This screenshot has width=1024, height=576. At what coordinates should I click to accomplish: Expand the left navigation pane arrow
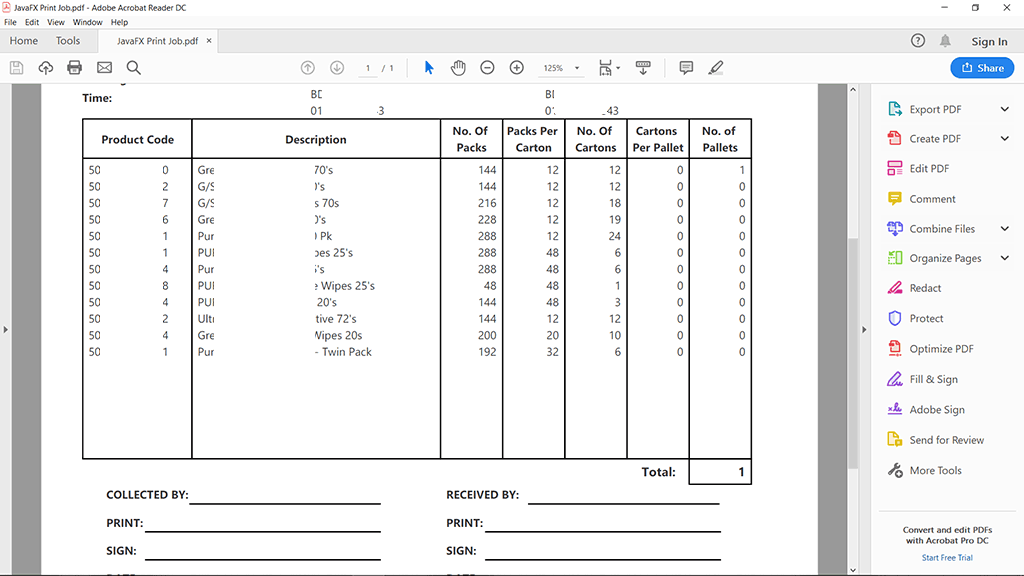click(x=5, y=330)
